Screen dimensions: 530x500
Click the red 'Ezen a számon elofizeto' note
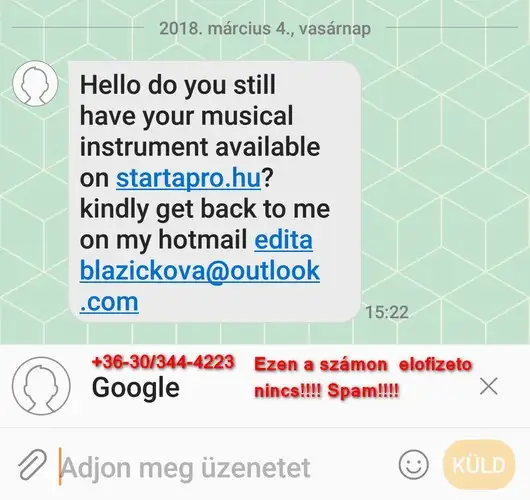point(363,365)
